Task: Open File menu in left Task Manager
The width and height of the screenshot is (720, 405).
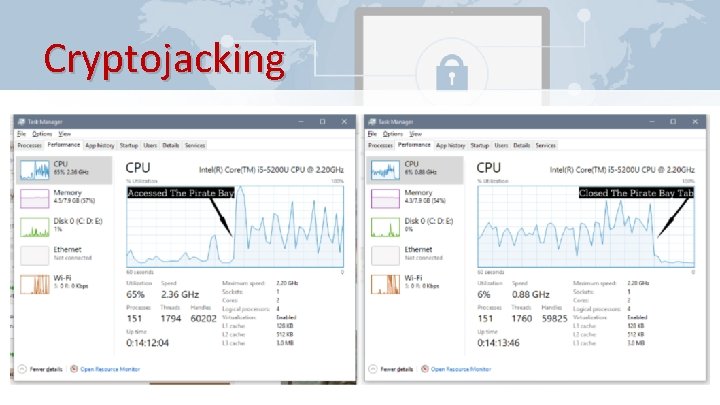Action: point(22,134)
